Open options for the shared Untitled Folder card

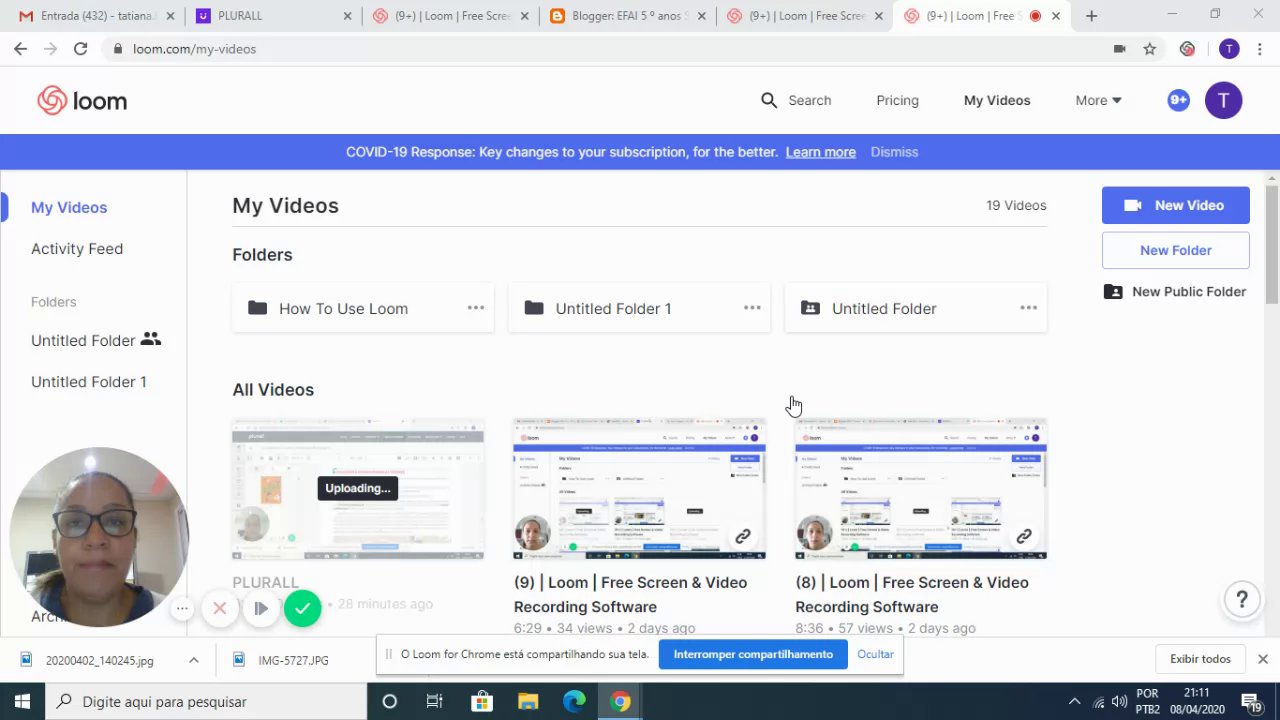1028,308
